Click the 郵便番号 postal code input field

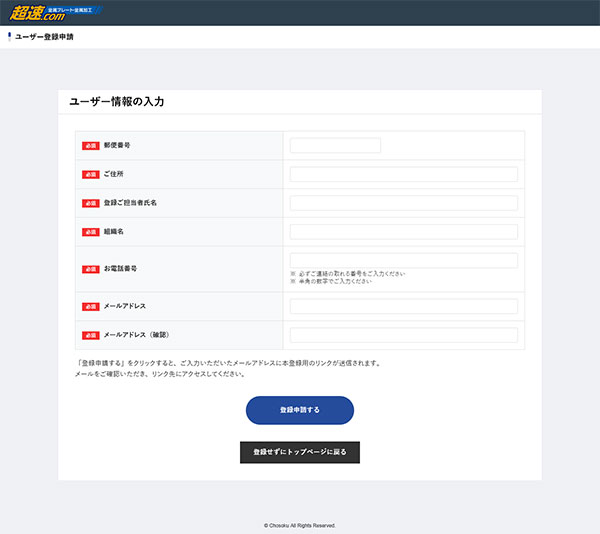pos(335,146)
